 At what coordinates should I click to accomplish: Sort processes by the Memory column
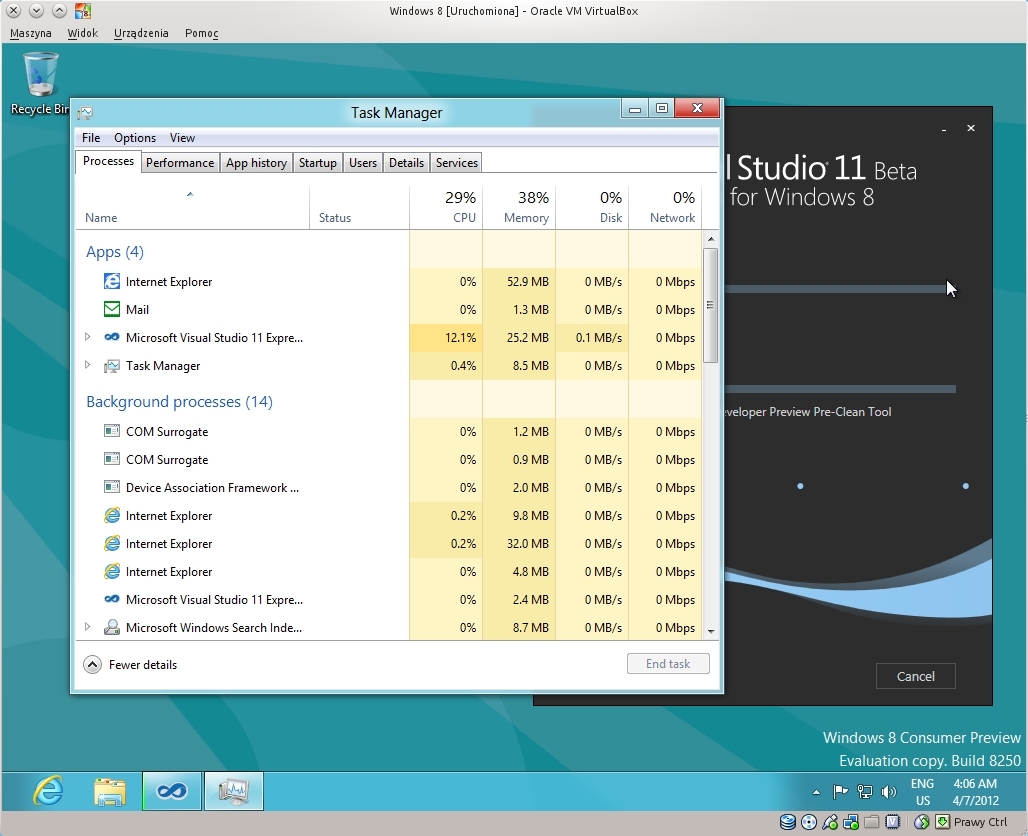(519, 209)
